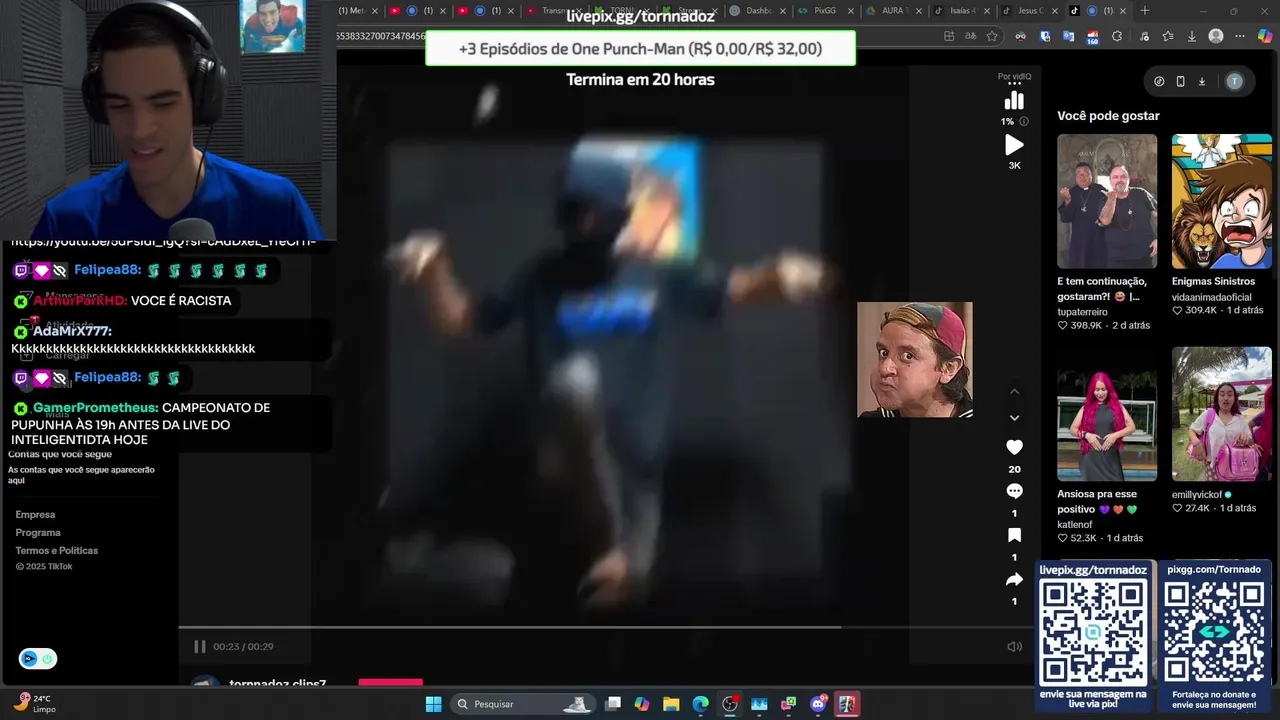The image size is (1280, 720).
Task: Open Copilot icon in browser toolbar
Action: 1266,36
